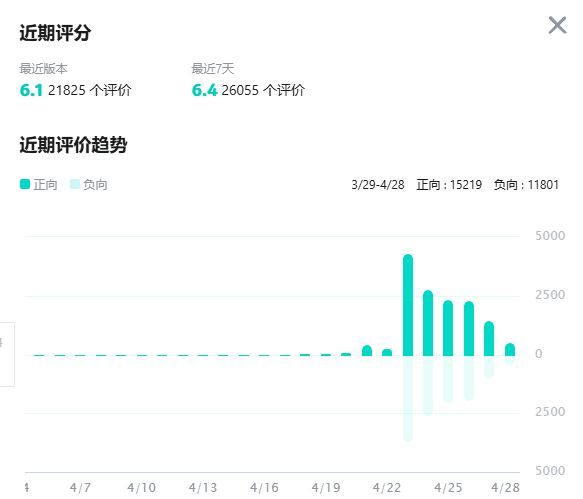Click the 6.4 seven-day score

204,90
